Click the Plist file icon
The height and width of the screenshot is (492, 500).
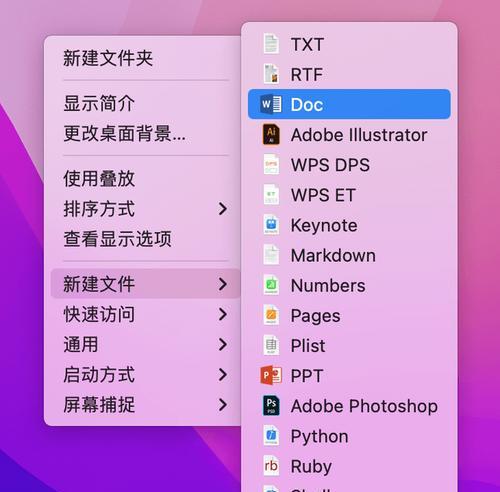[271, 345]
